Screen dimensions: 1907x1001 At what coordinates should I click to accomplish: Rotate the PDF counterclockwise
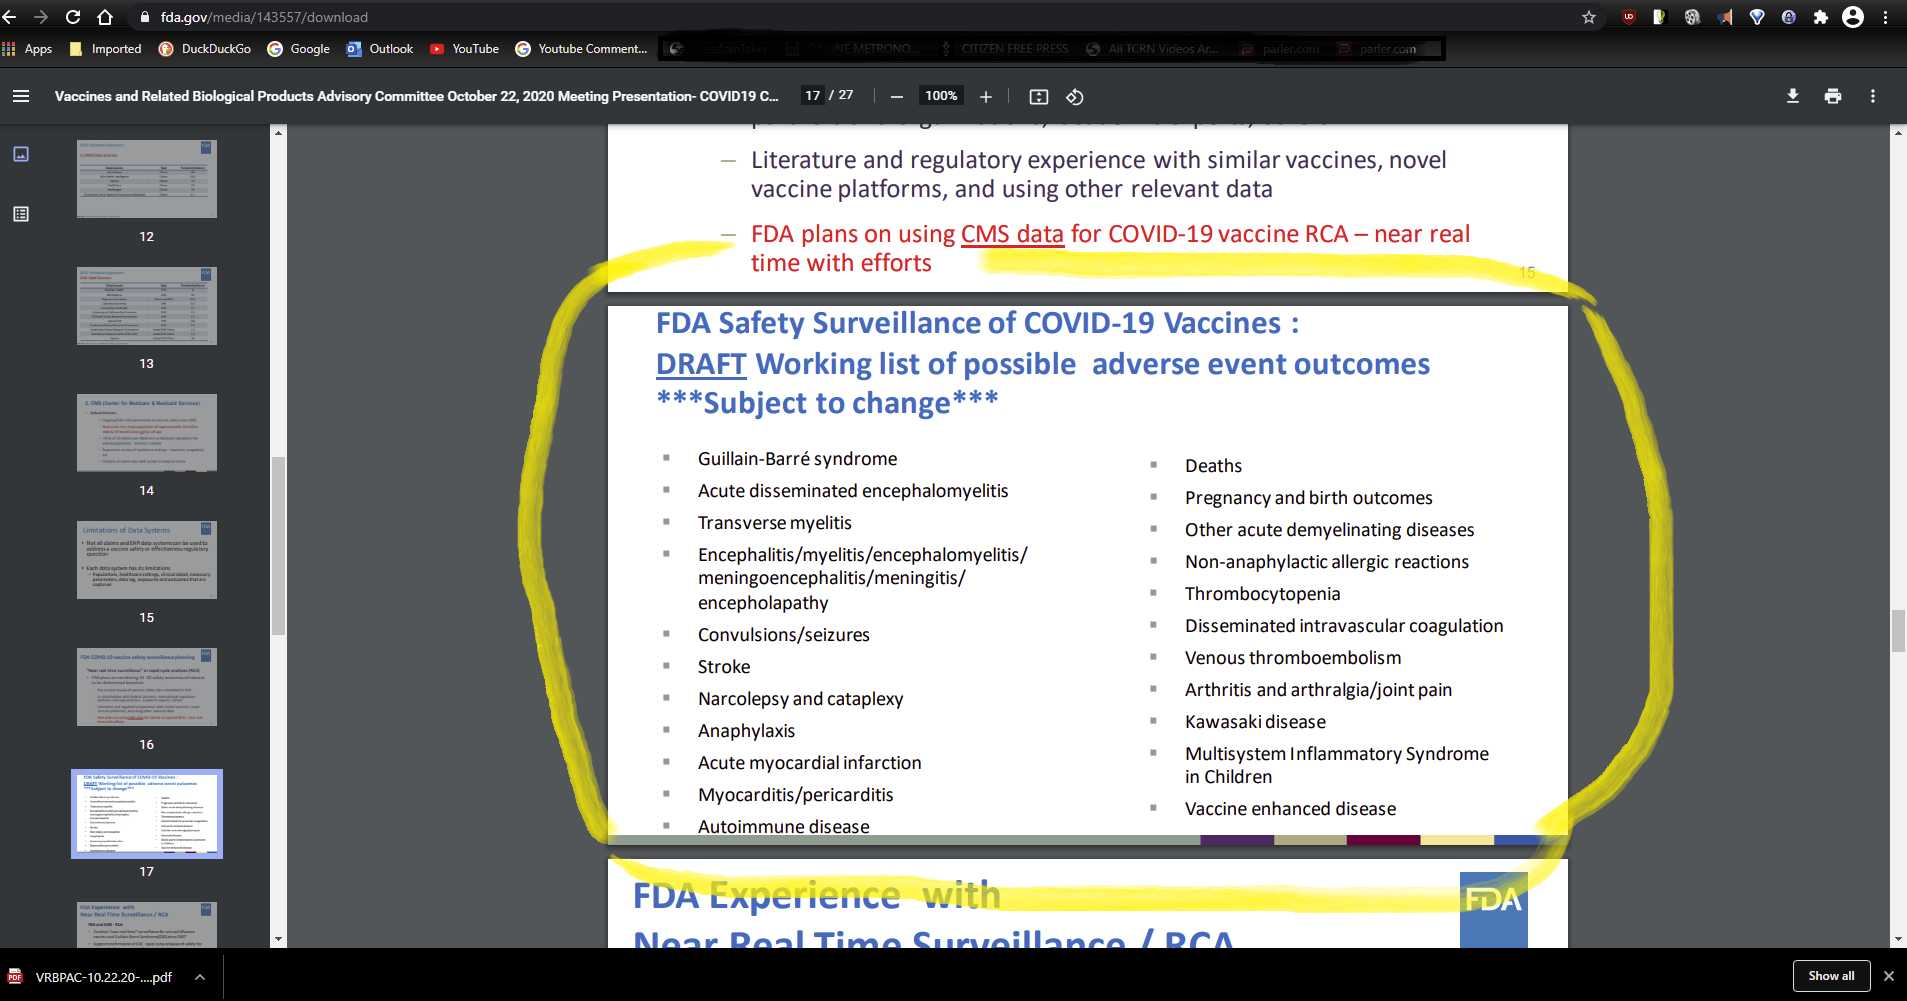point(1075,96)
